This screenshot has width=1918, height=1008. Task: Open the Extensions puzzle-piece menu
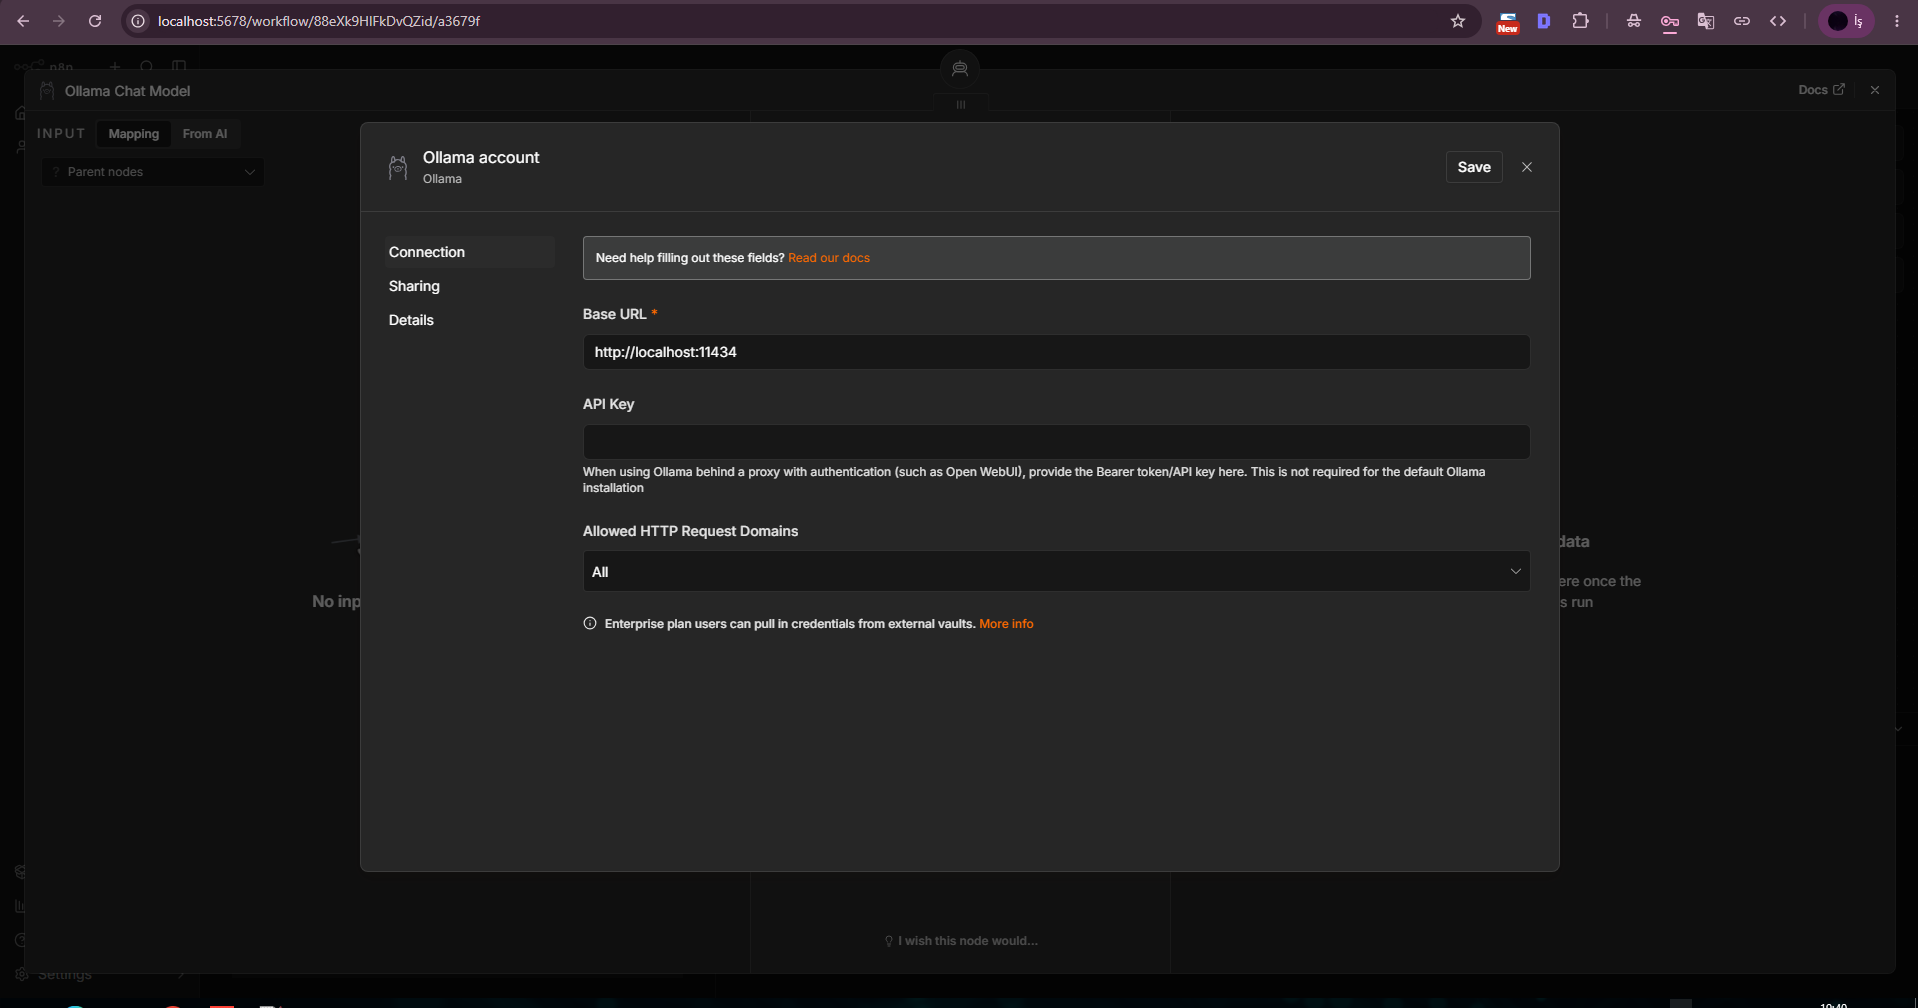pos(1581,21)
